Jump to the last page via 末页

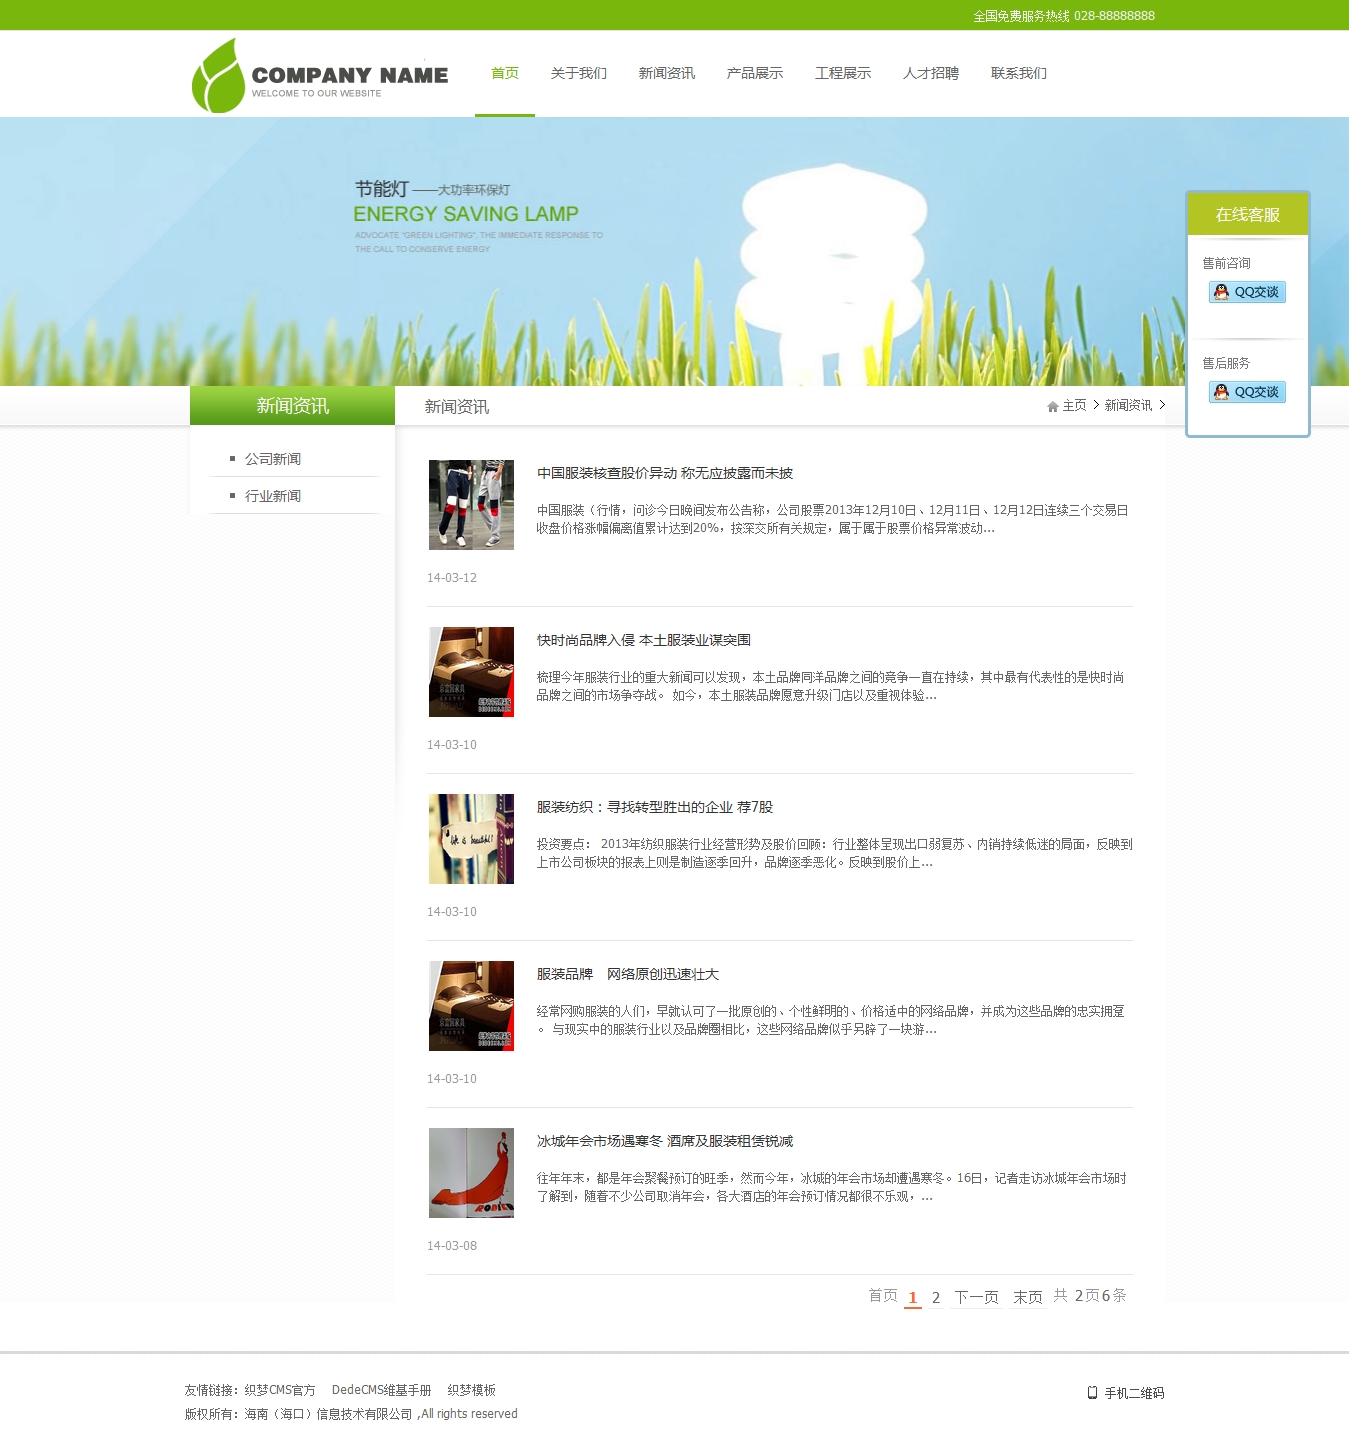point(1027,1297)
